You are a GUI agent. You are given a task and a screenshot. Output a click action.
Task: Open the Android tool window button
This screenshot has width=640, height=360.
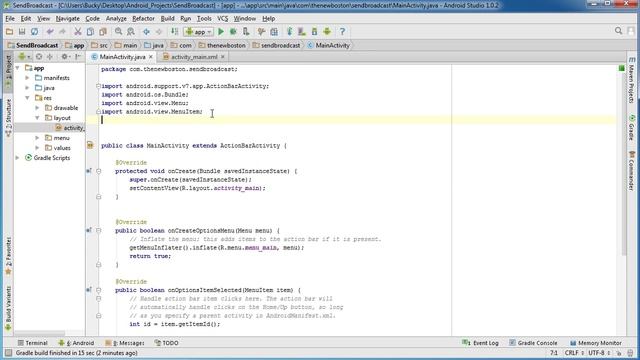click(76, 343)
